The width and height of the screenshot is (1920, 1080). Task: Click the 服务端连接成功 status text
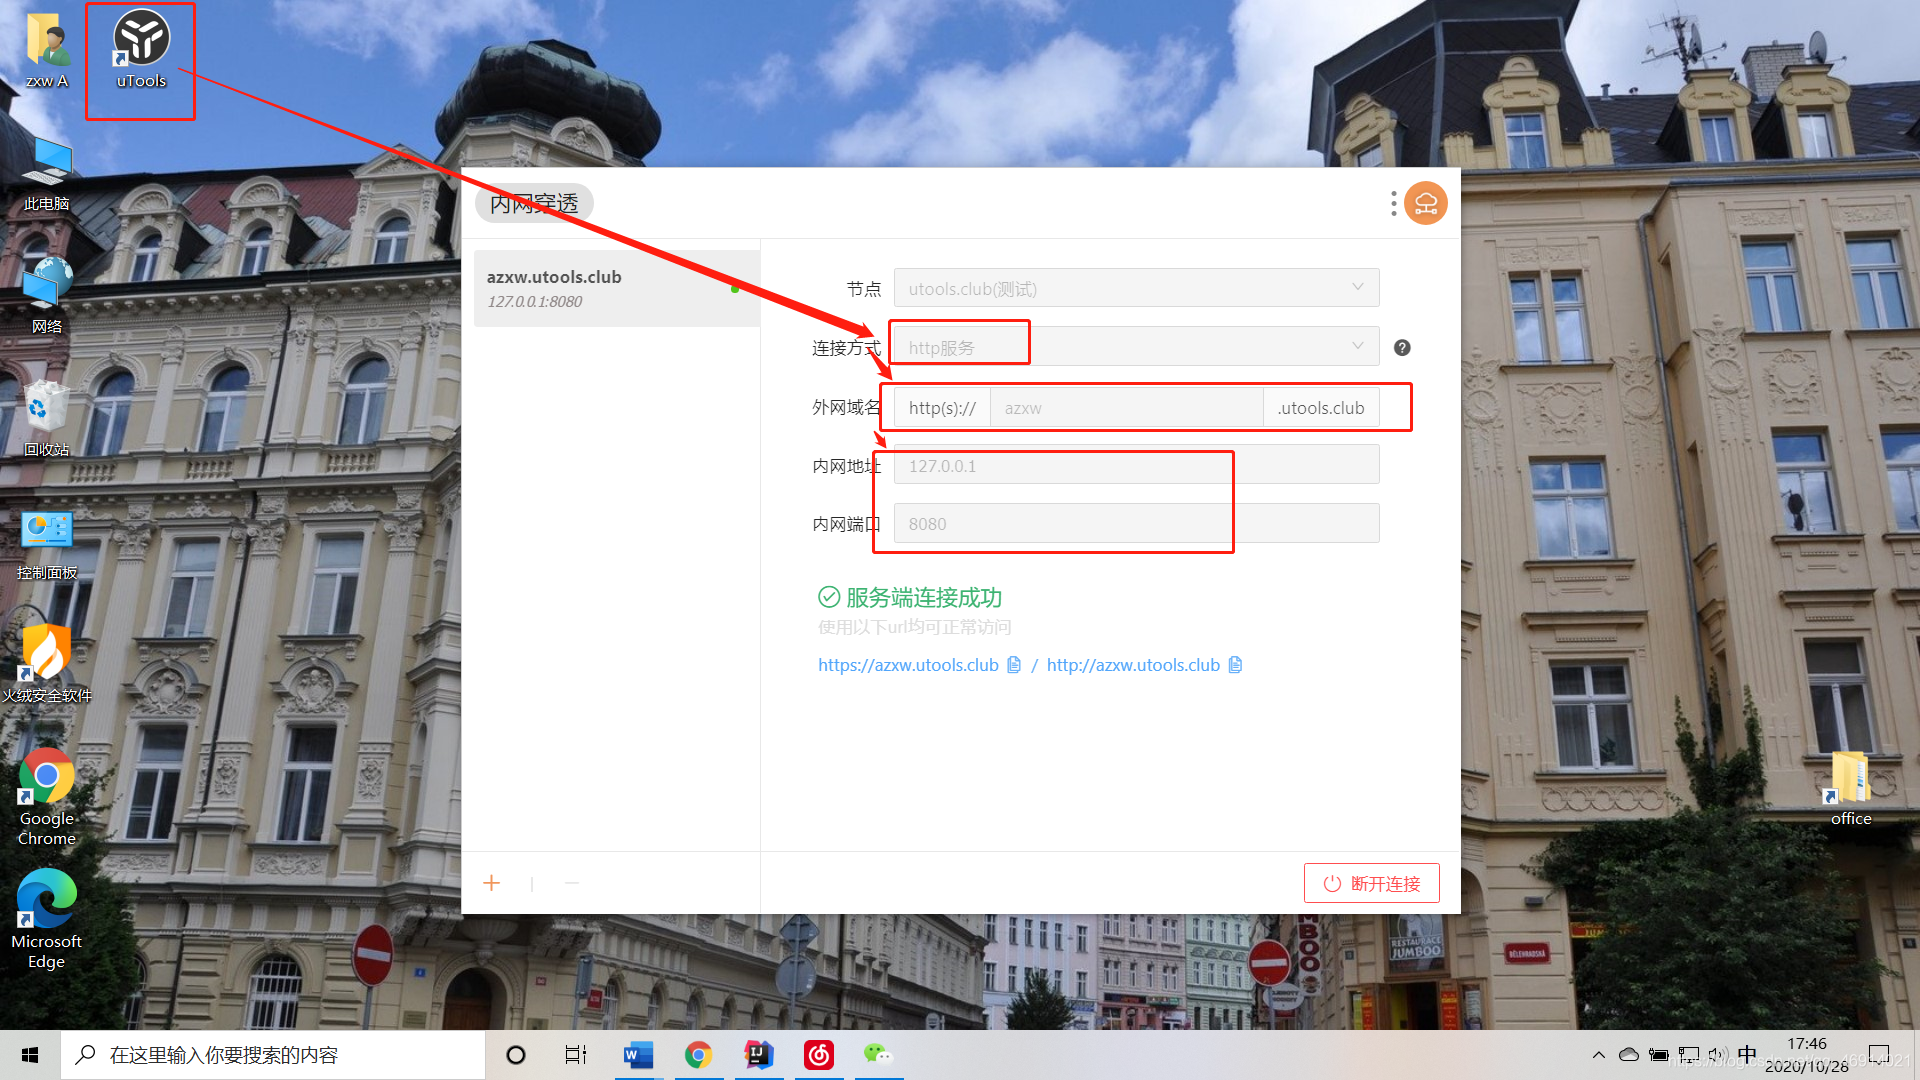click(923, 597)
